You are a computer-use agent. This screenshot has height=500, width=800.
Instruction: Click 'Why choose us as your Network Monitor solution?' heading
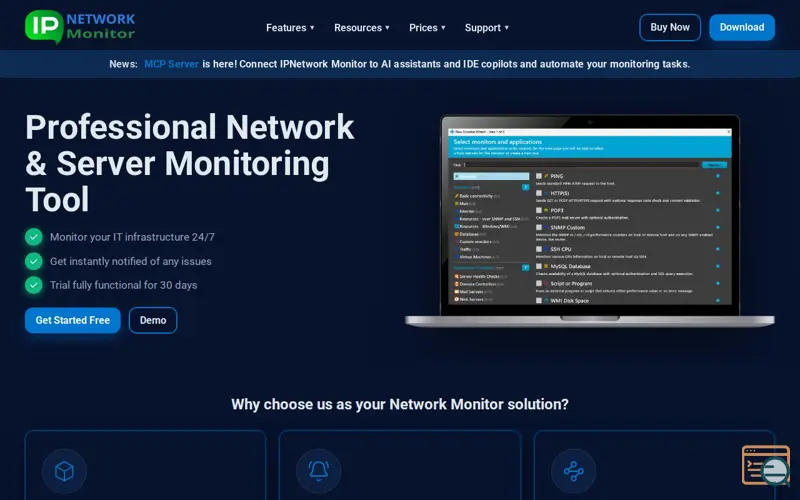(400, 404)
